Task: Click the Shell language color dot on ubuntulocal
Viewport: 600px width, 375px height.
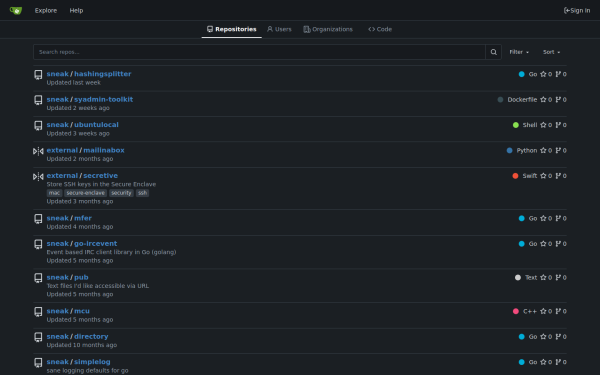Action: point(516,125)
